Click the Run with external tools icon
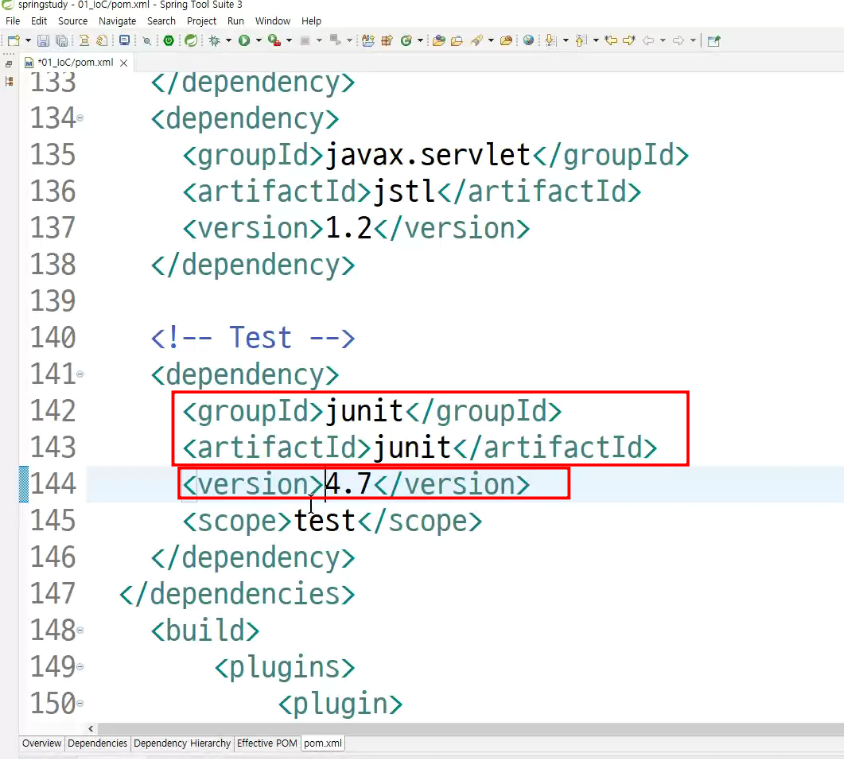The height and width of the screenshot is (759, 844). click(x=275, y=40)
